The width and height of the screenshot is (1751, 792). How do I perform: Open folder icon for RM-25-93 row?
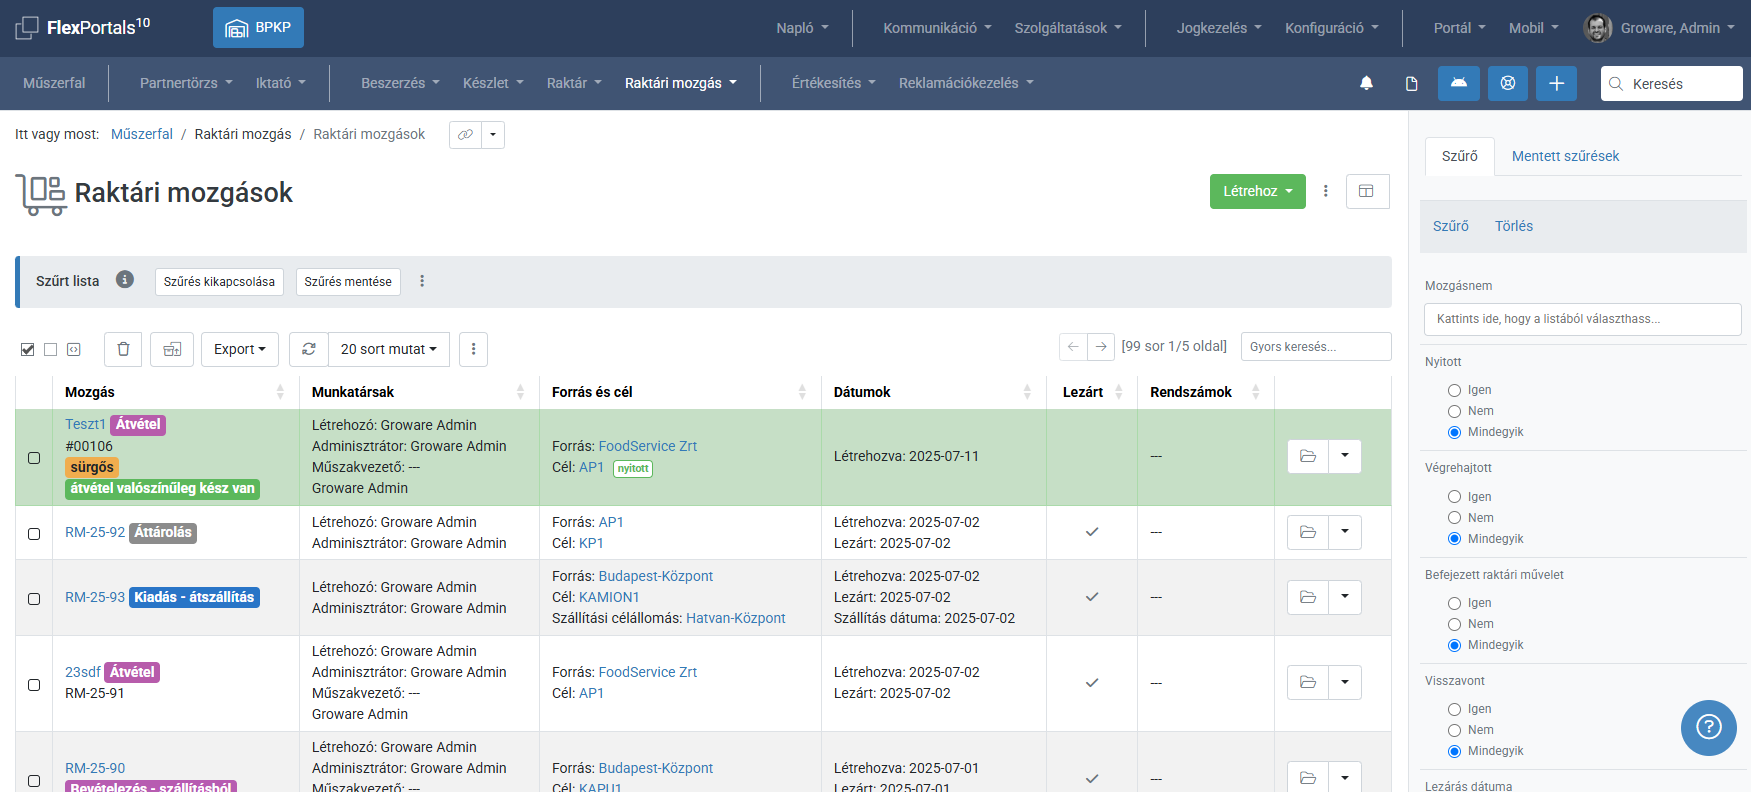click(1308, 597)
